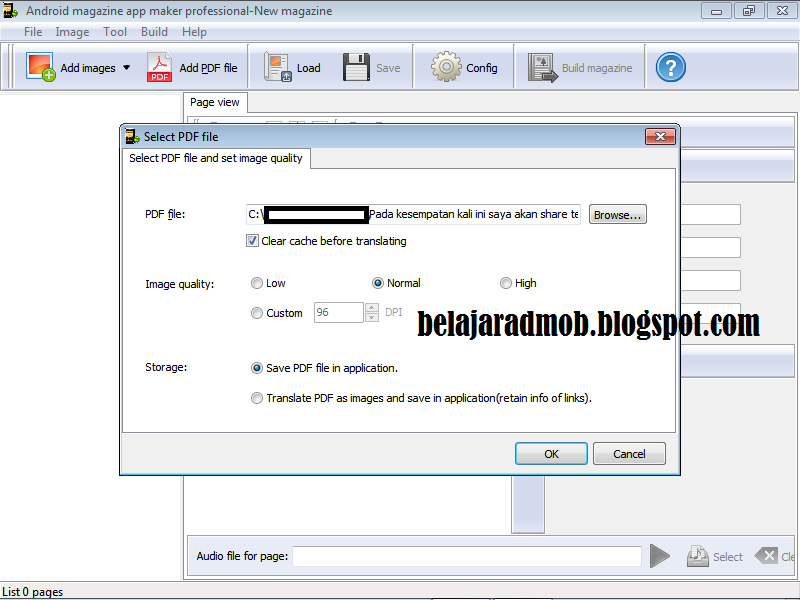The height and width of the screenshot is (600, 800).
Task: Open the blue Help question mark icon
Action: pos(670,67)
